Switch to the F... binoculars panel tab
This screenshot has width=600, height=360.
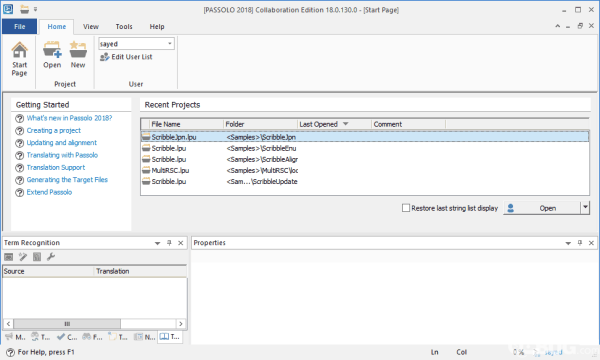point(93,337)
